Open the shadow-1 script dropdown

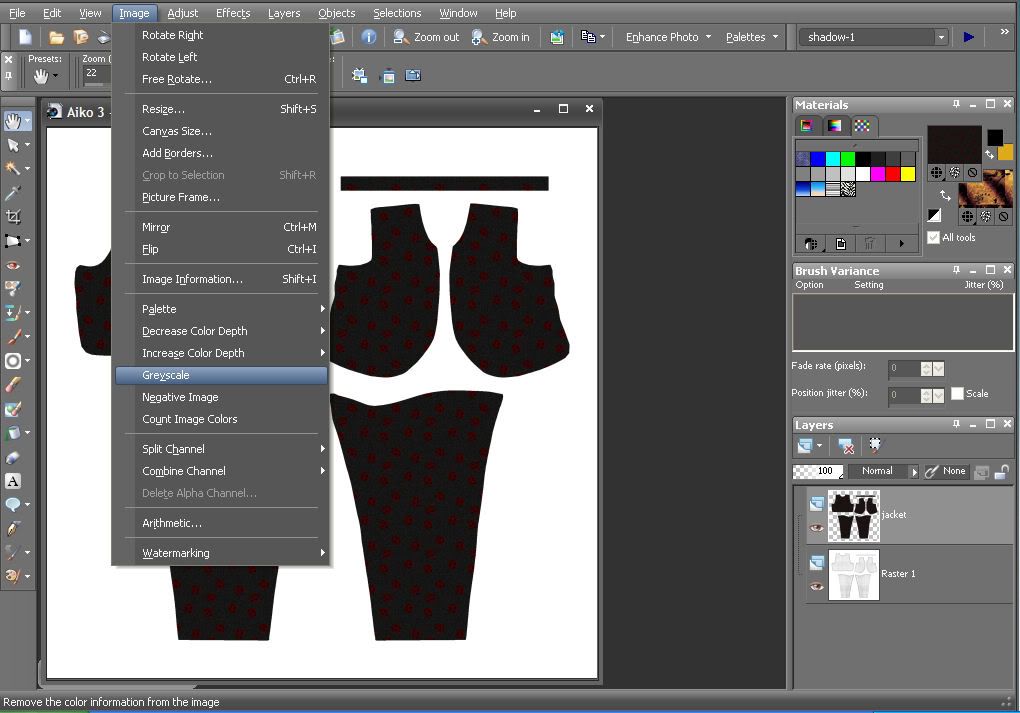coord(940,37)
